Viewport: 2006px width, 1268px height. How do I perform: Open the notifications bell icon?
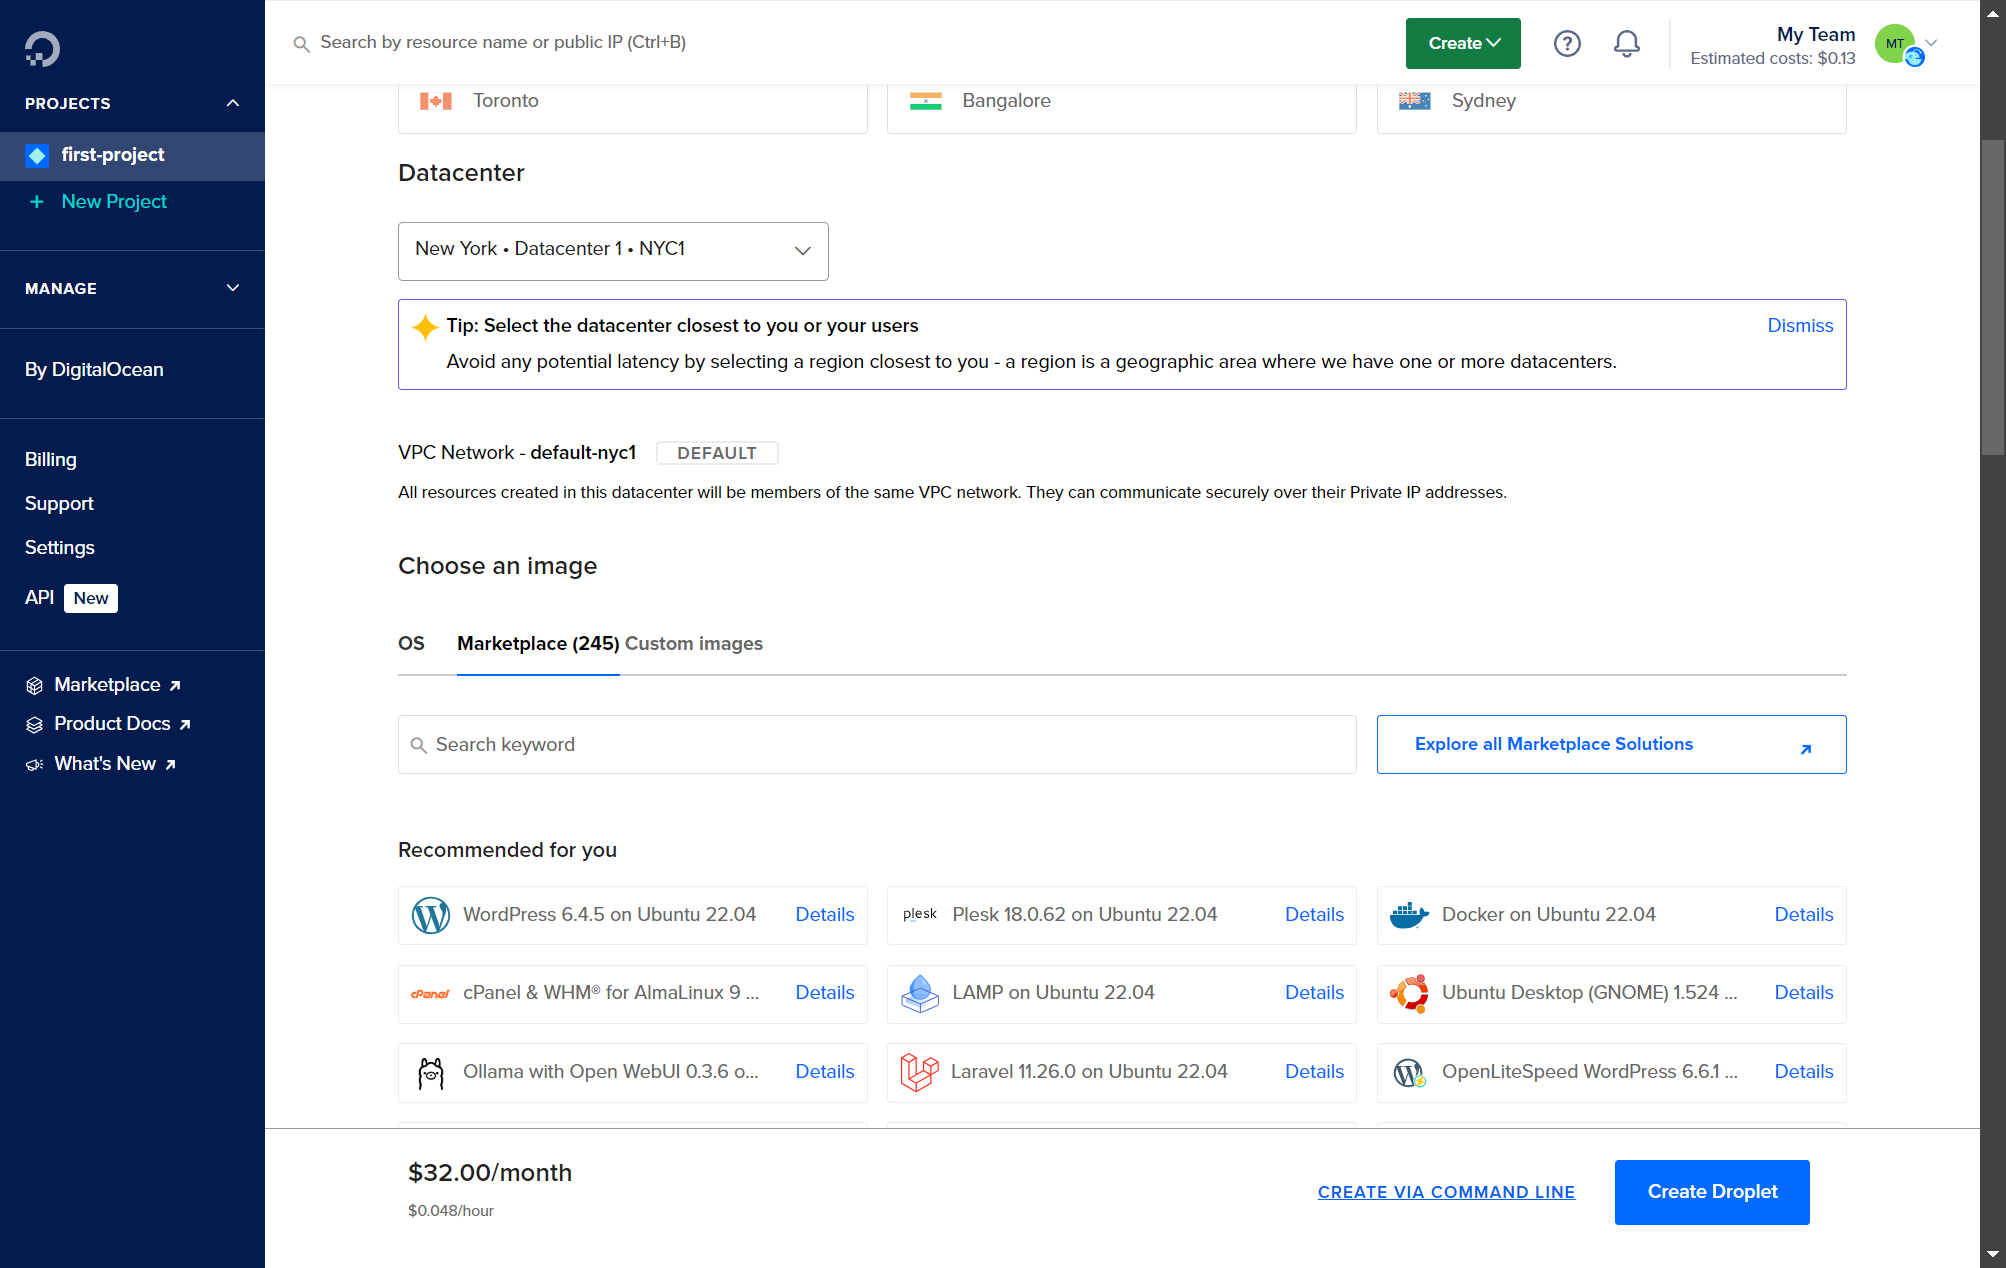click(x=1627, y=43)
